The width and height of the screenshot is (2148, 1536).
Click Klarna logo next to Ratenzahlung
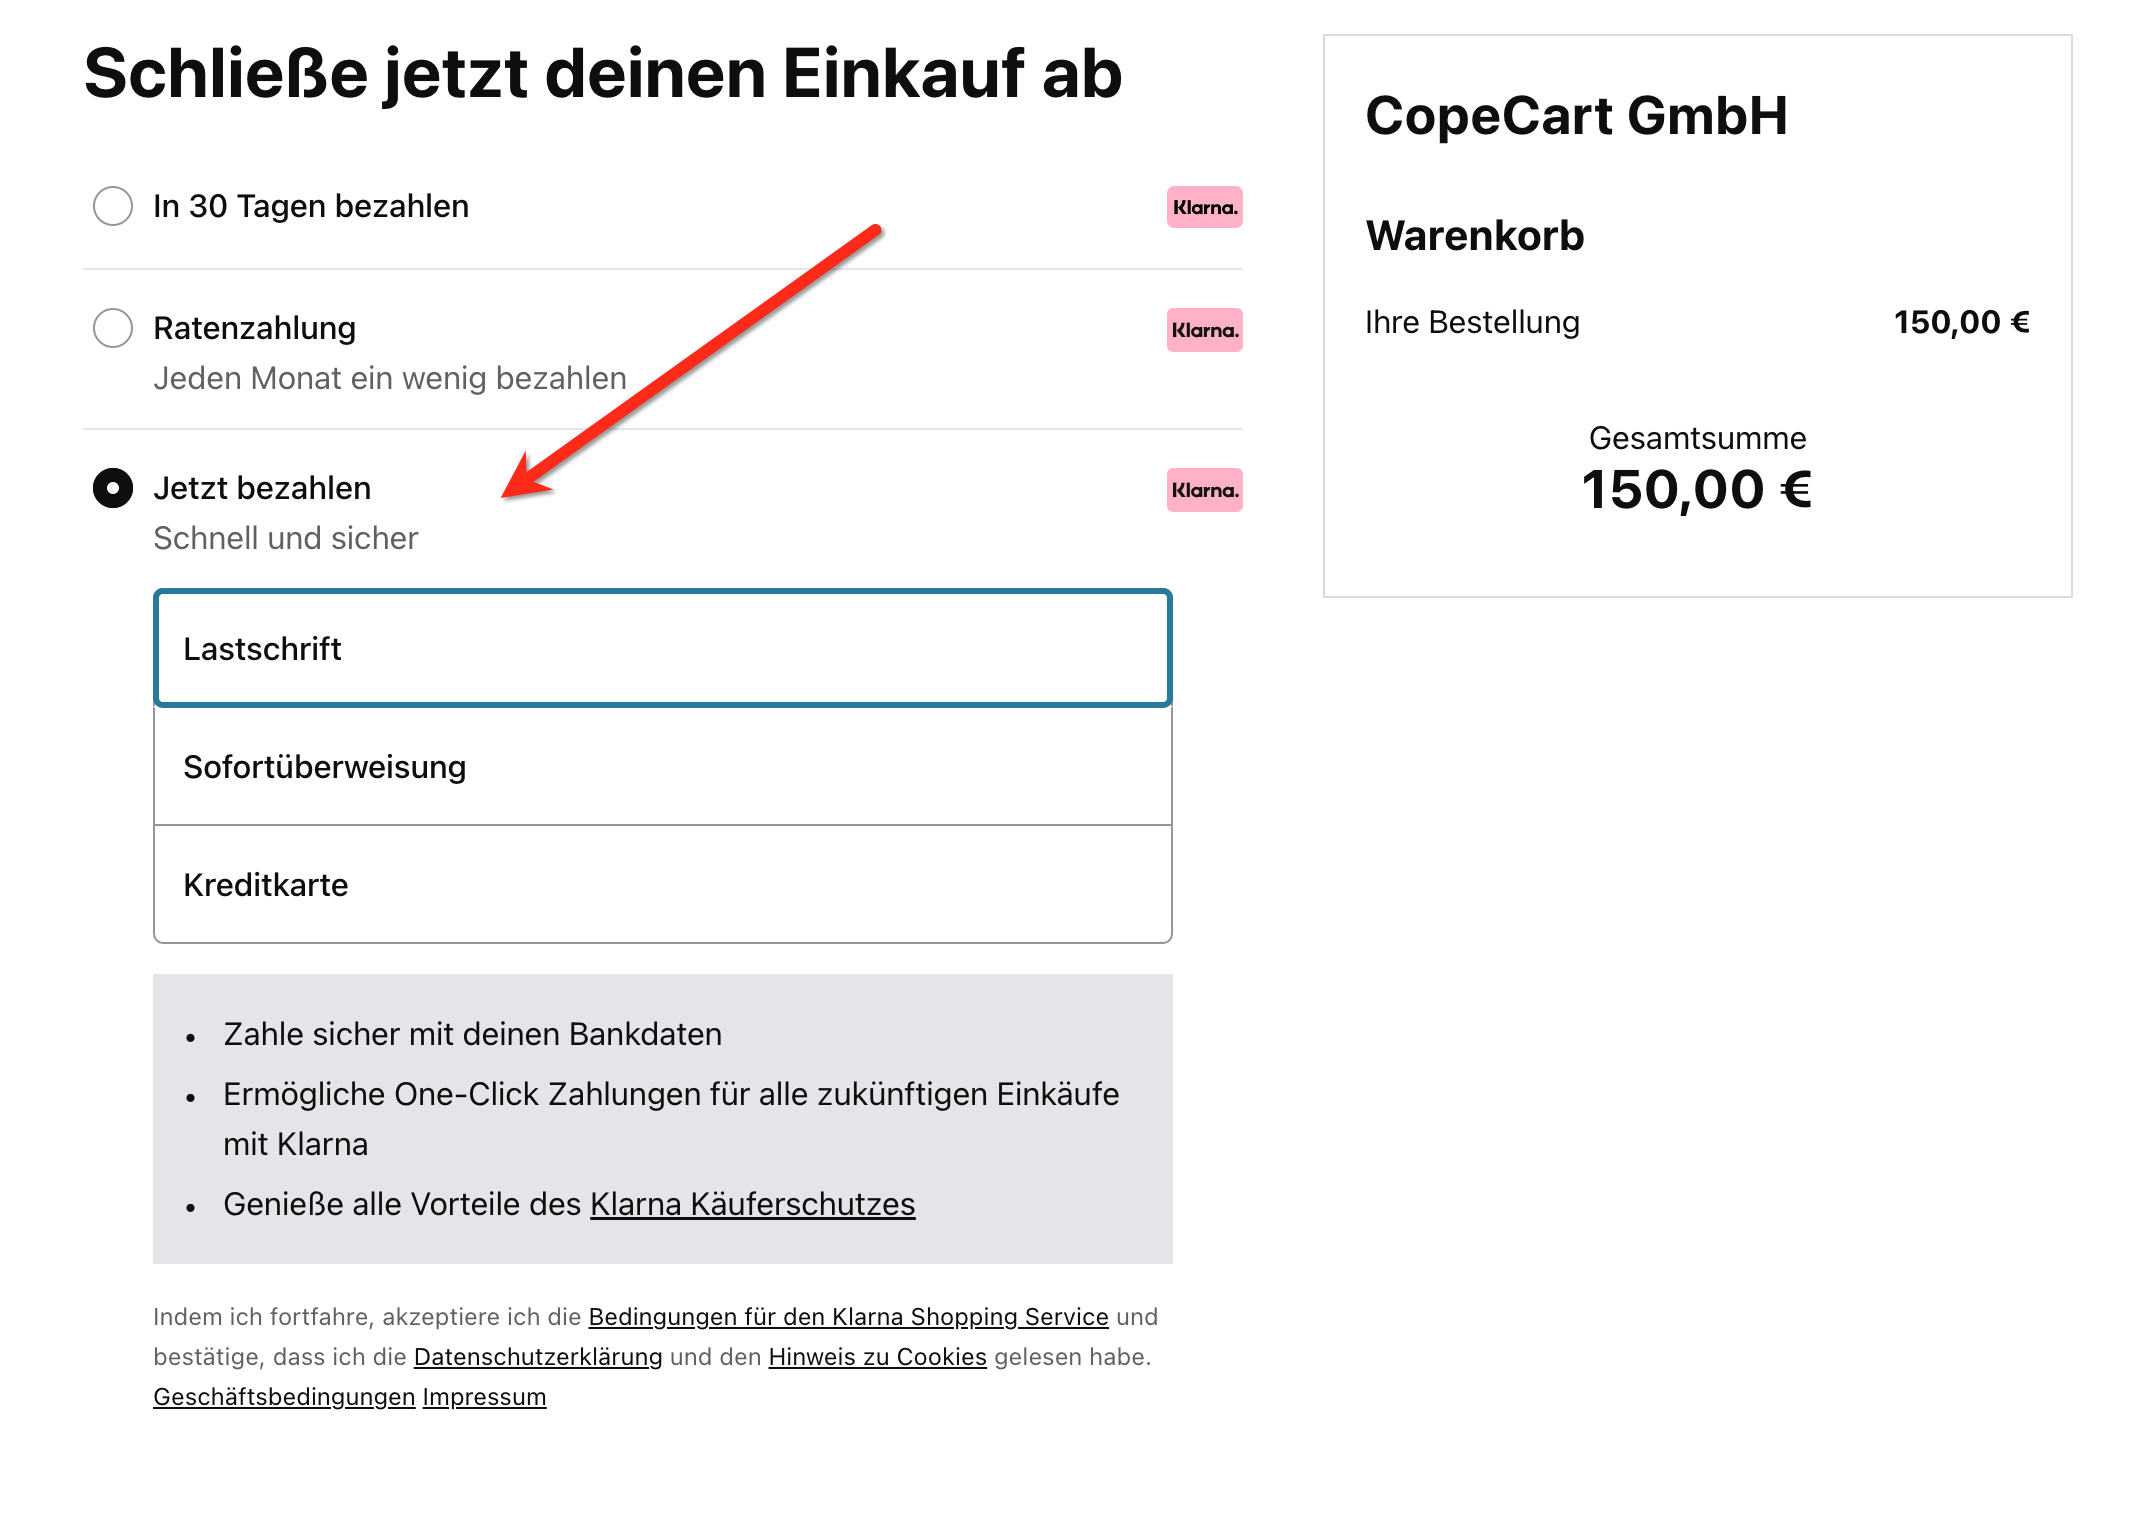pos(1204,330)
